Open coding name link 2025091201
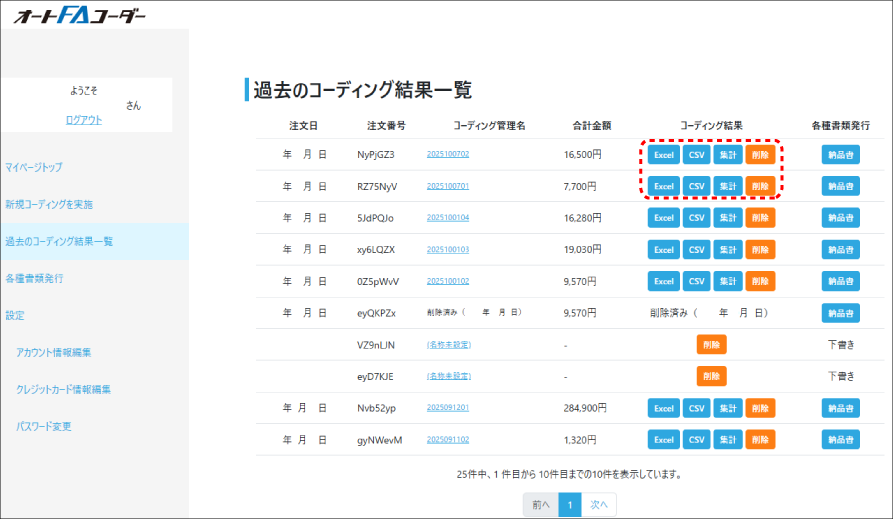Image resolution: width=893 pixels, height=519 pixels. 447,408
